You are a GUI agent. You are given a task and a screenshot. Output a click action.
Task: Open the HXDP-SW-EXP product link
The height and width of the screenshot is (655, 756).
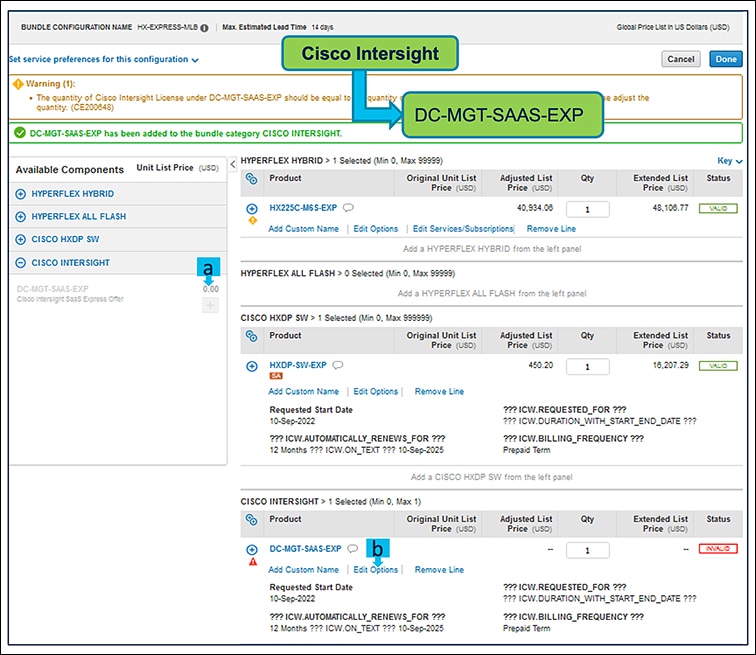pos(297,365)
